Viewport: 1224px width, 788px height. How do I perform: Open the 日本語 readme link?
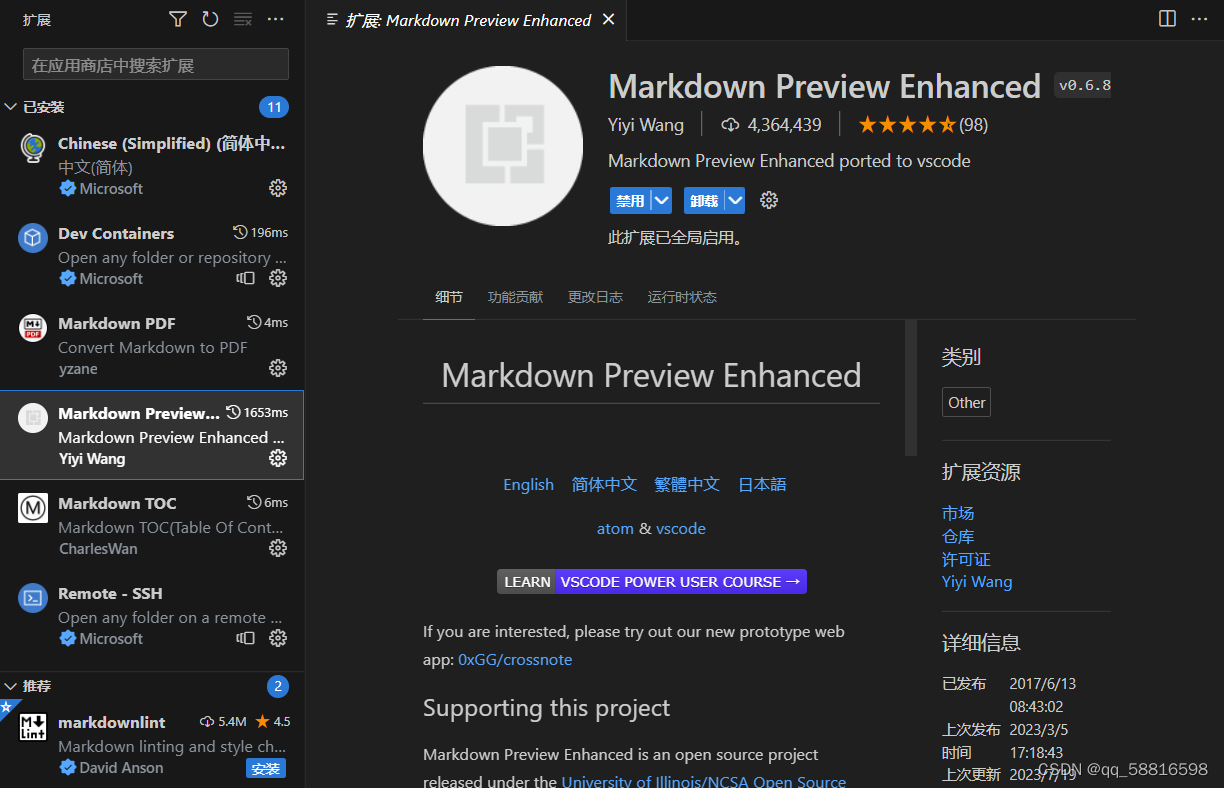[x=762, y=484]
